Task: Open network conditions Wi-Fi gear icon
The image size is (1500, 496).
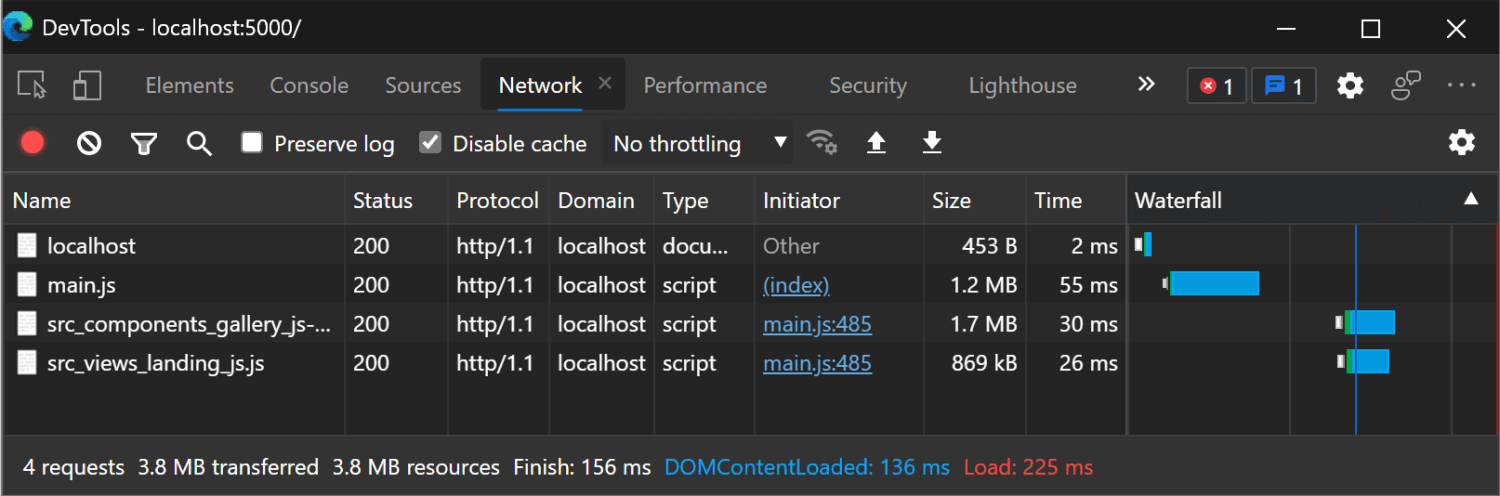Action: click(822, 143)
